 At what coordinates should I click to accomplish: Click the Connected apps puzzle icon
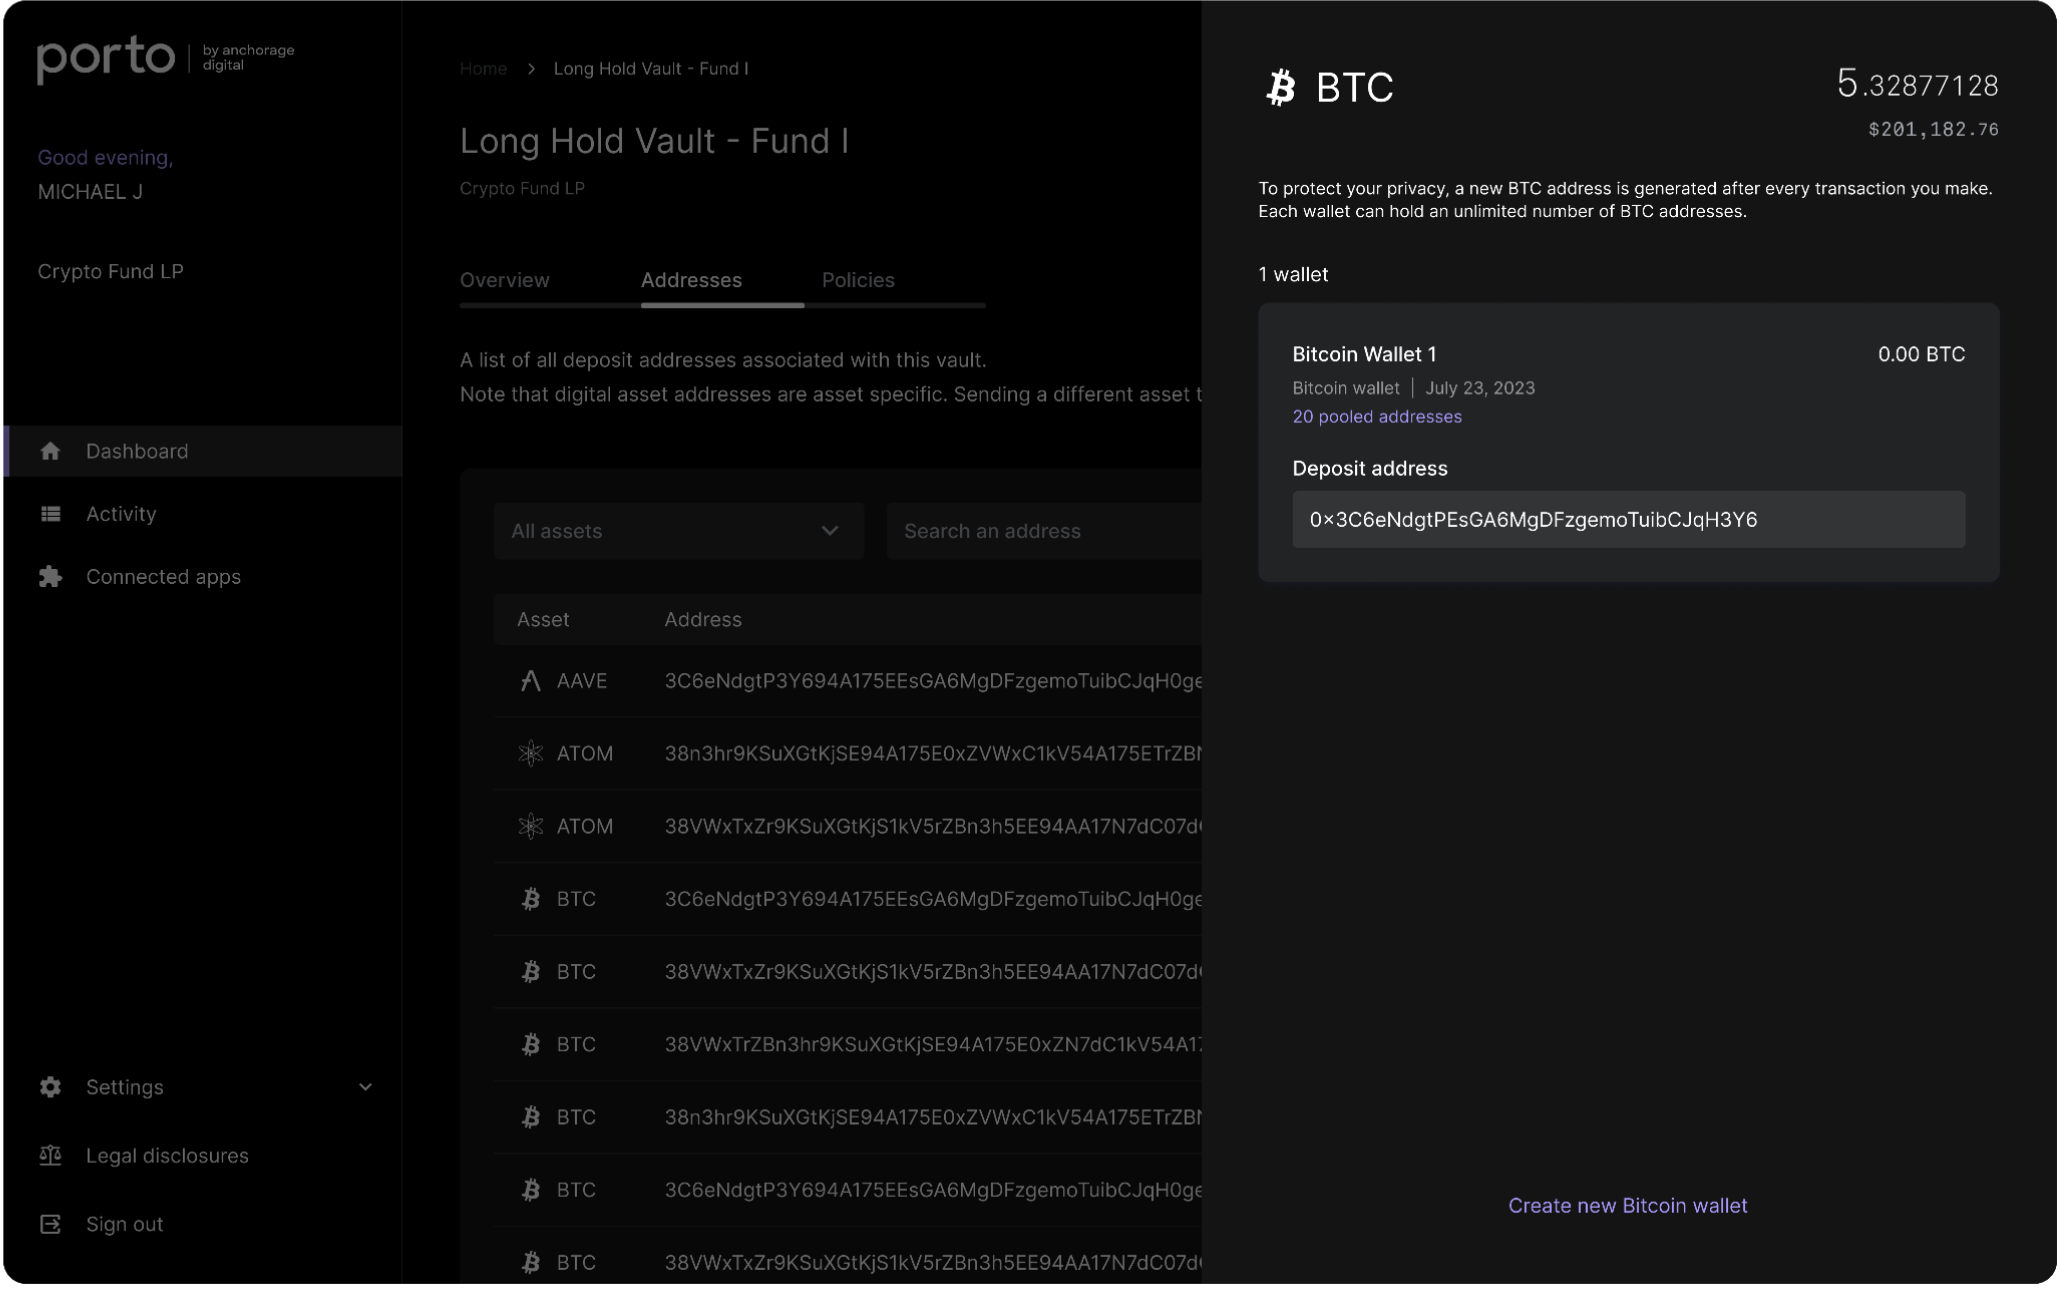tap(50, 577)
